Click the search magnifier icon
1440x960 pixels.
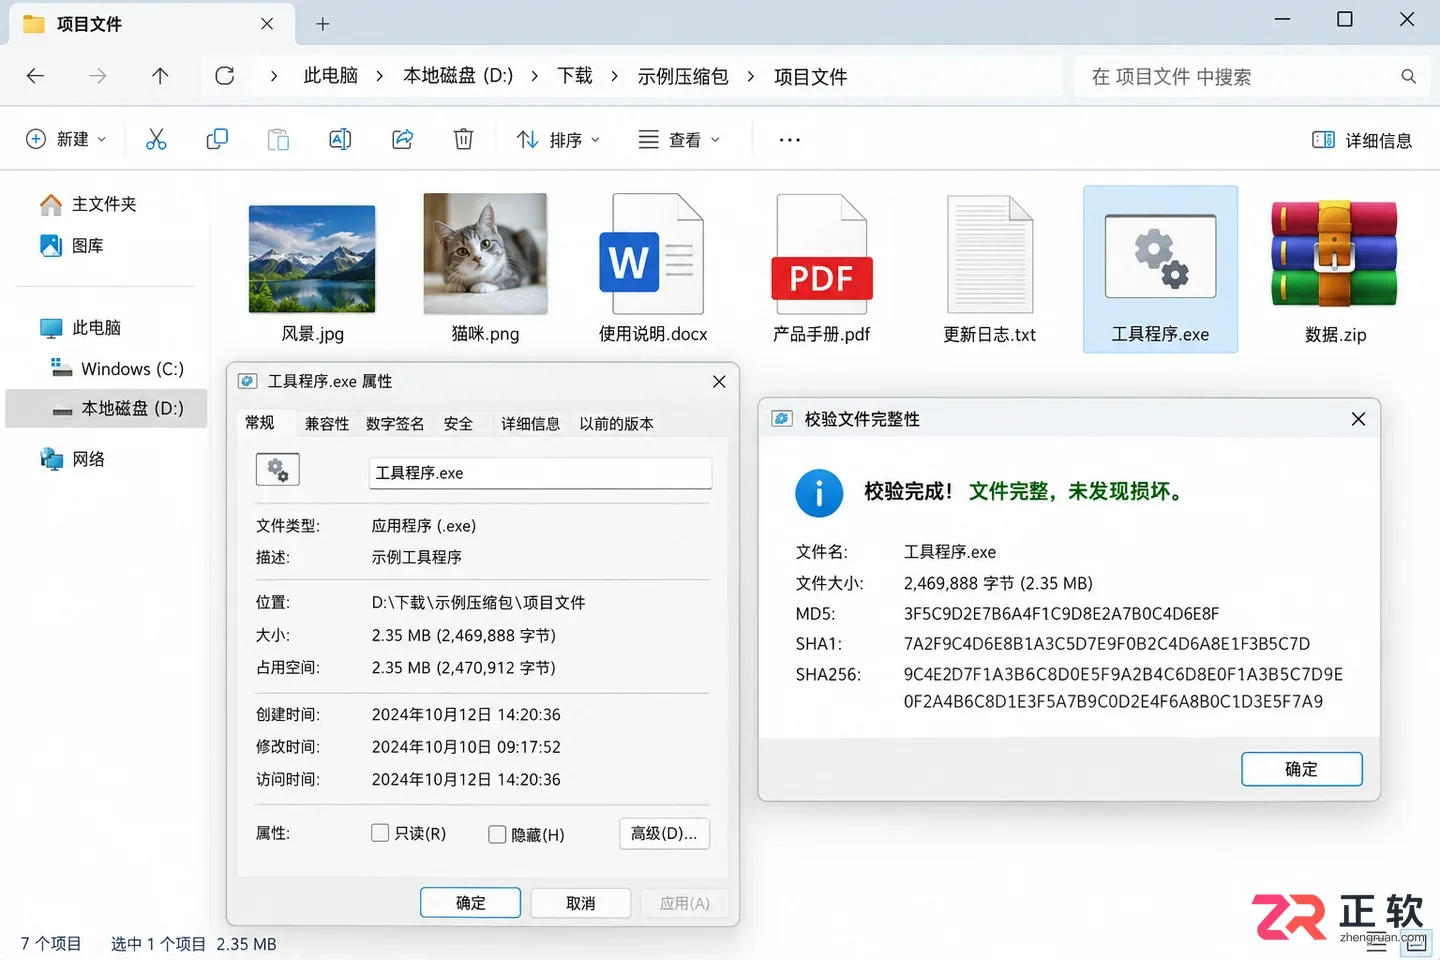click(1408, 76)
